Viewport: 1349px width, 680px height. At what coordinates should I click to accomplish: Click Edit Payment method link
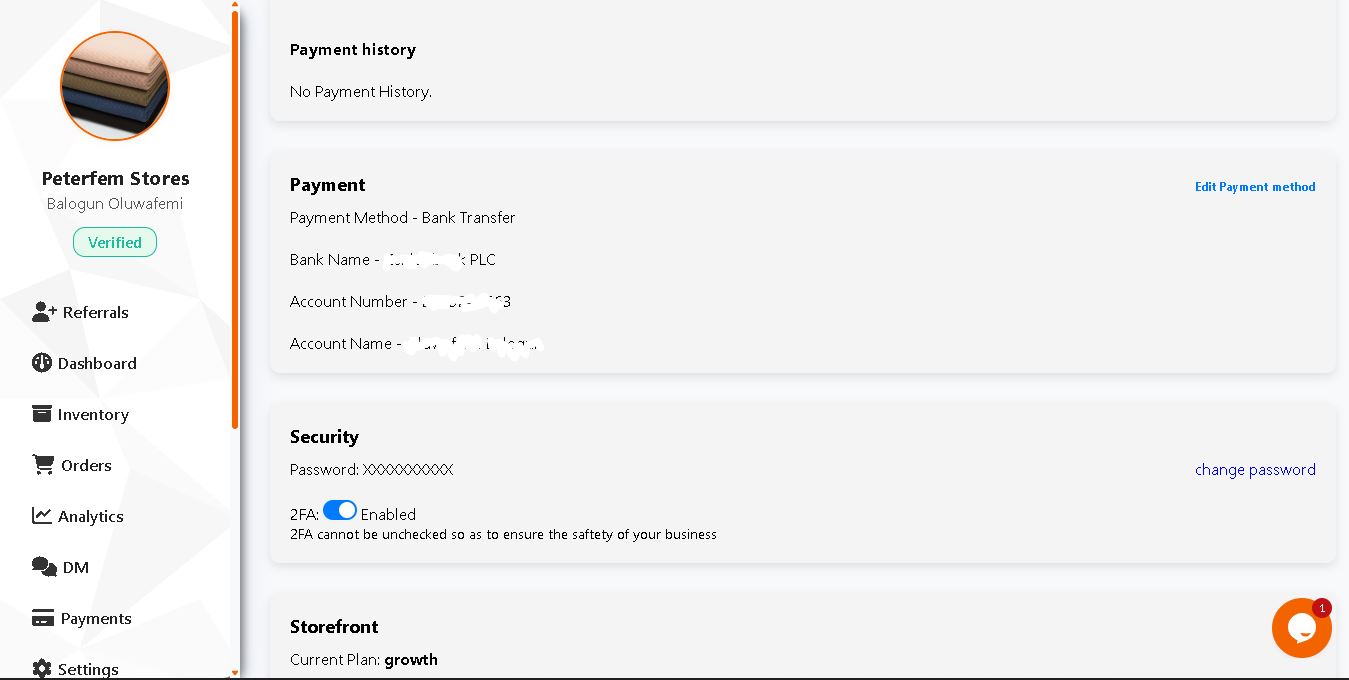coord(1255,187)
